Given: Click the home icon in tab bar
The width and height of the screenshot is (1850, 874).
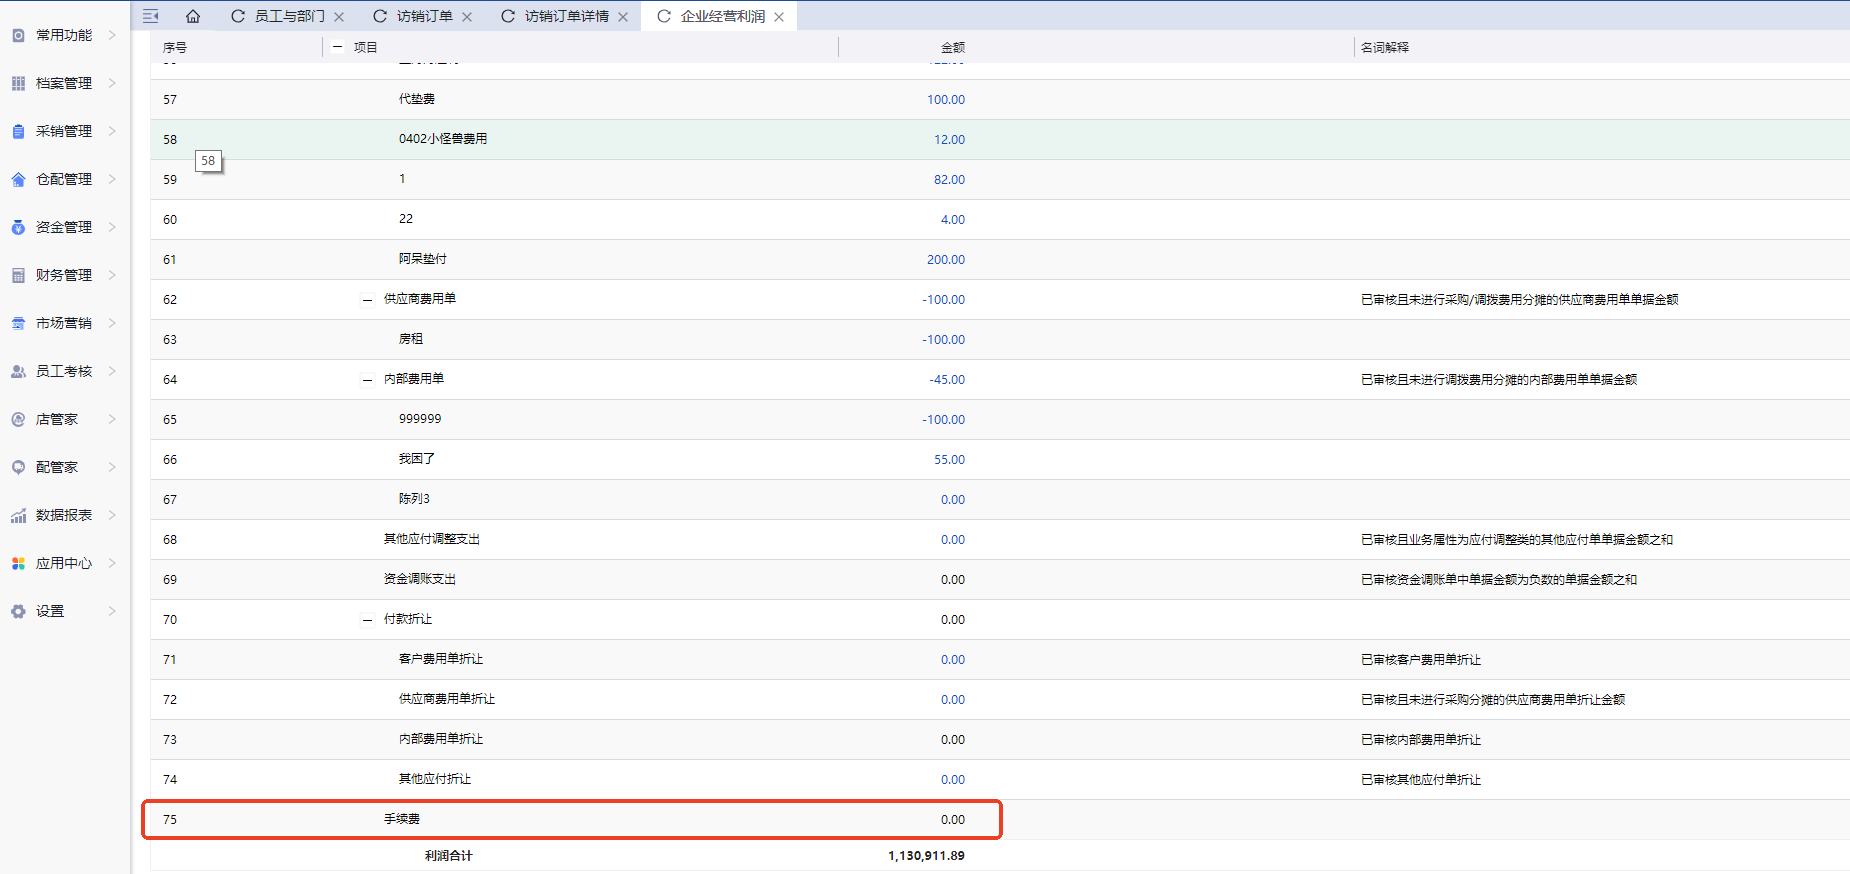Looking at the screenshot, I should (x=193, y=16).
